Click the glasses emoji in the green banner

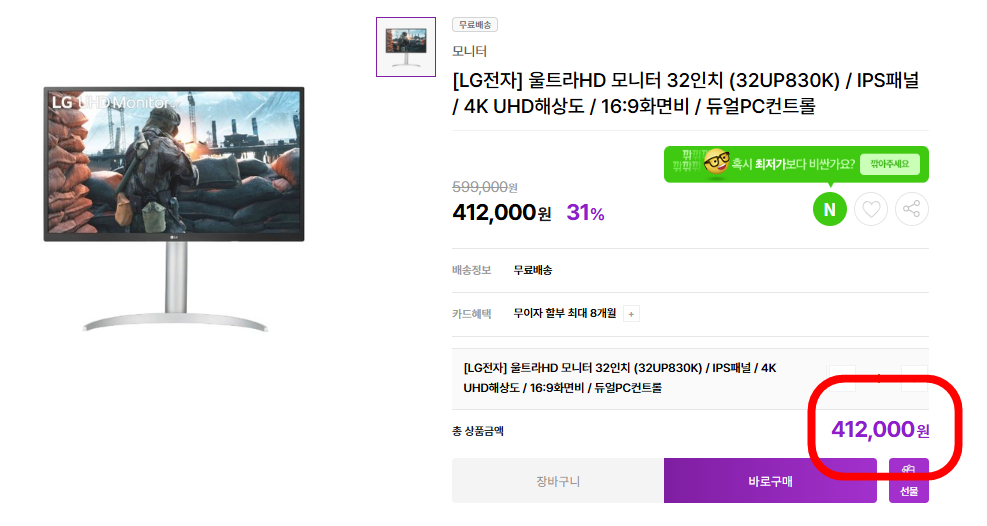tap(716, 163)
